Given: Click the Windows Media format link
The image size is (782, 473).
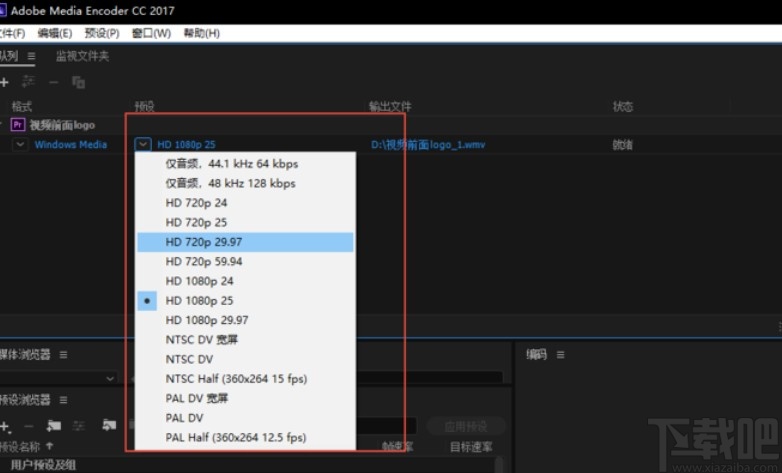Looking at the screenshot, I should pos(71,145).
